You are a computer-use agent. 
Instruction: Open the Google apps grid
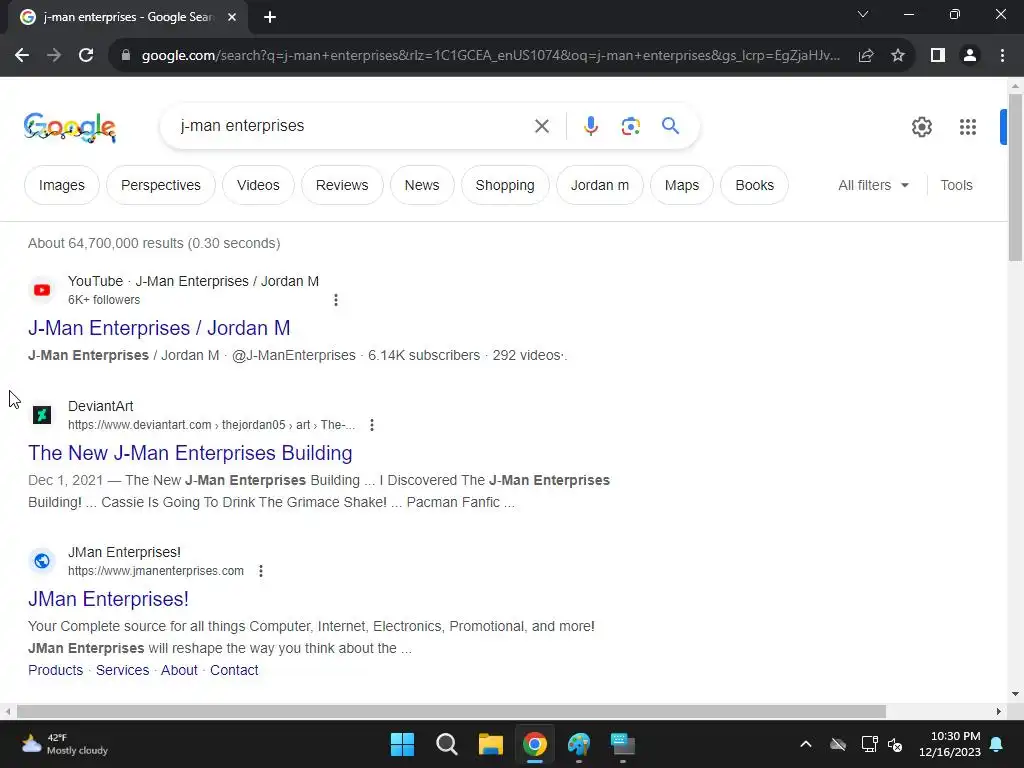[968, 127]
